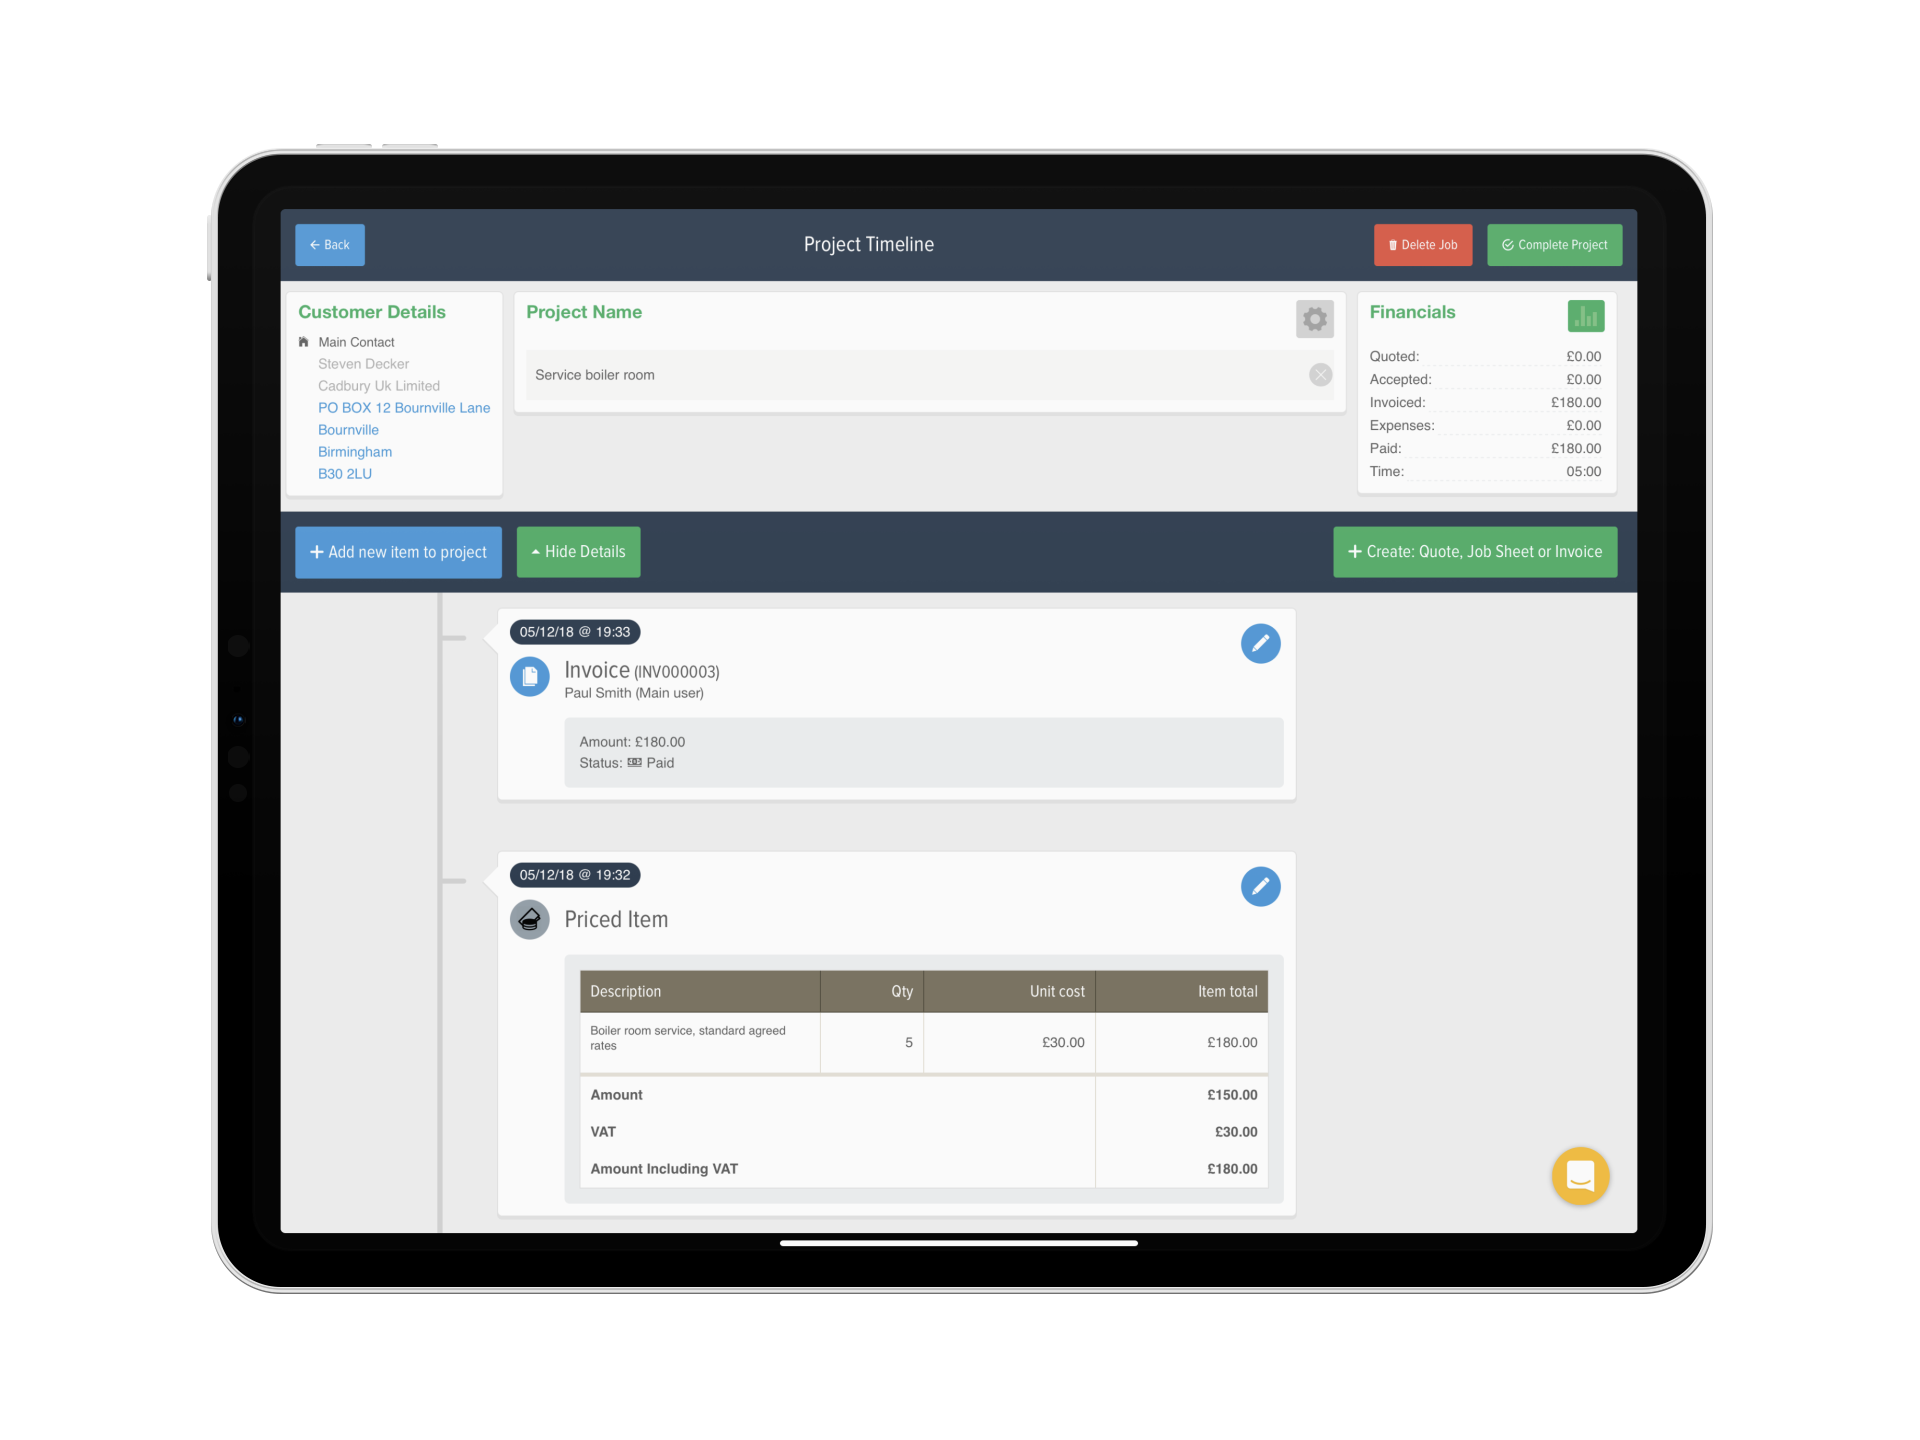Click the edit pencil icon on Invoice
The width and height of the screenshot is (1920, 1440).
click(1261, 644)
